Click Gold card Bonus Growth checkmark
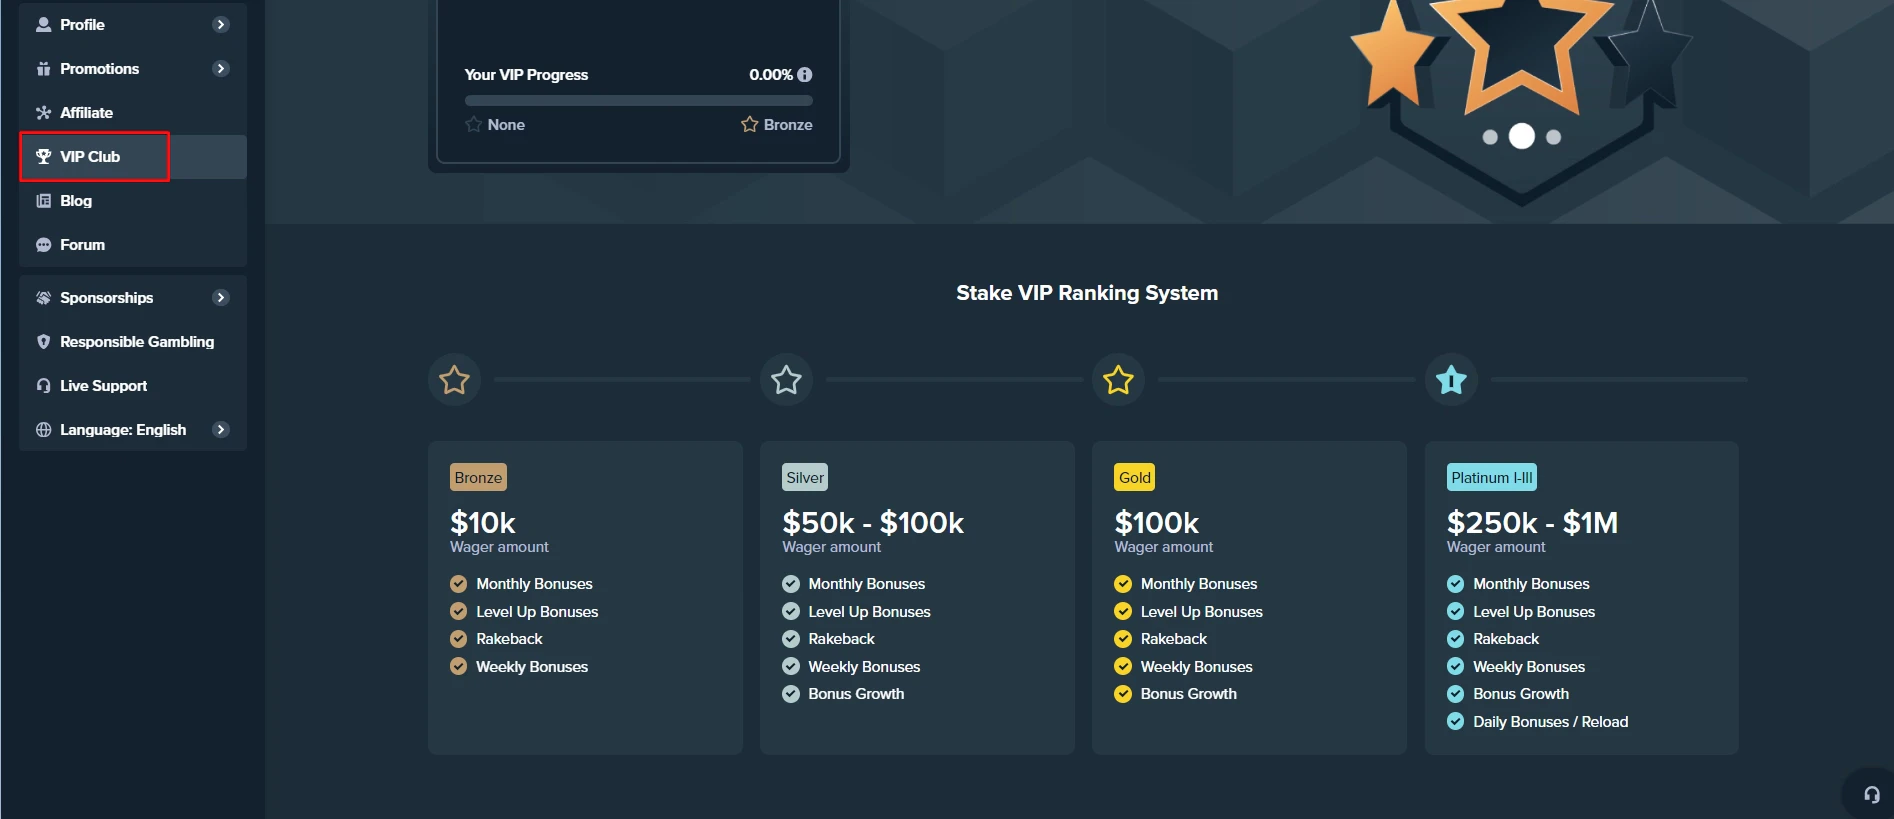 point(1123,694)
